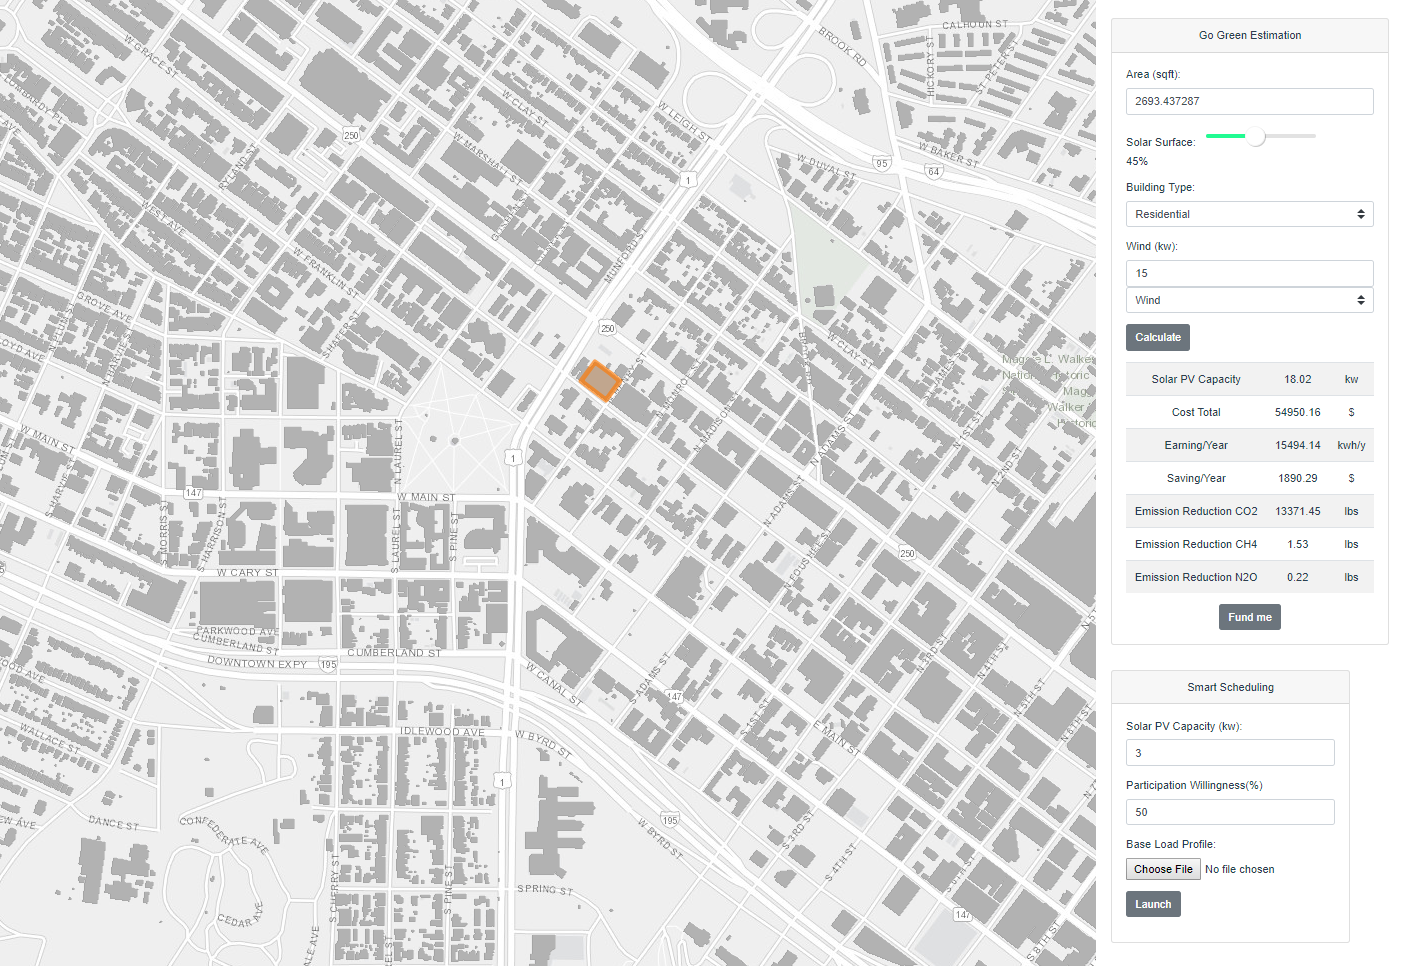Click the No file chosen text

click(x=1239, y=869)
